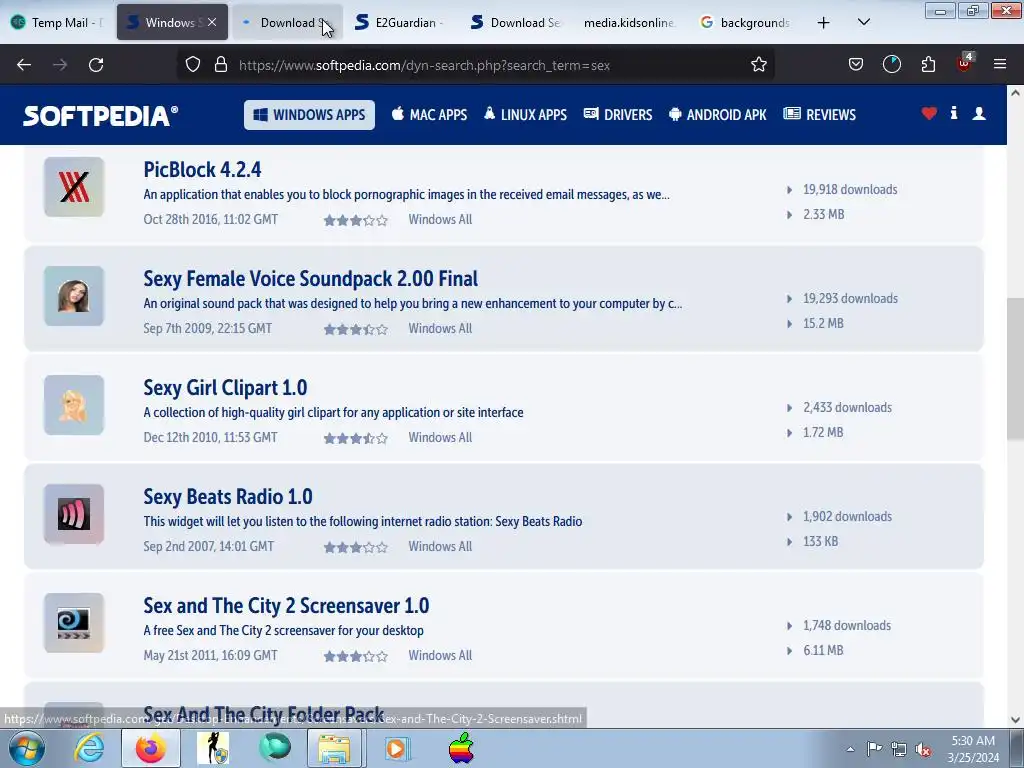Click the '19,918 downloads' text
Screen dimensions: 1024x768
tap(850, 189)
